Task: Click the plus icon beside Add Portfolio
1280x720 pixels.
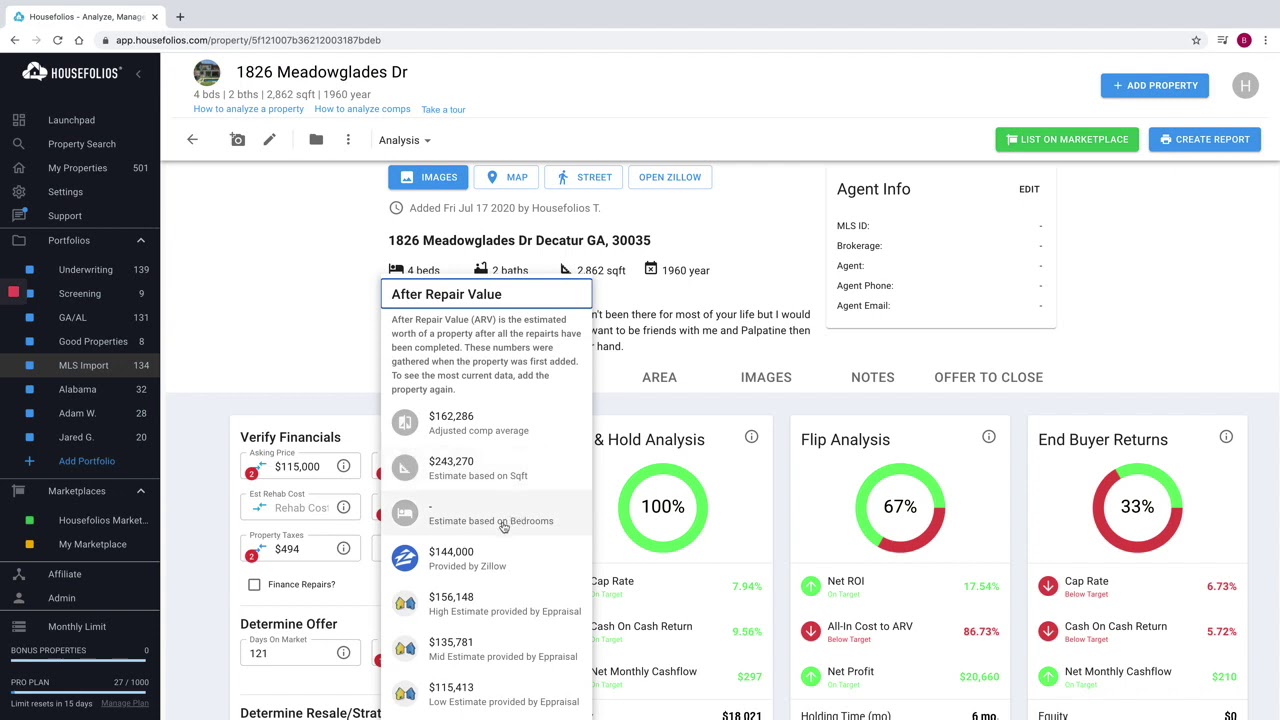Action: pos(29,461)
